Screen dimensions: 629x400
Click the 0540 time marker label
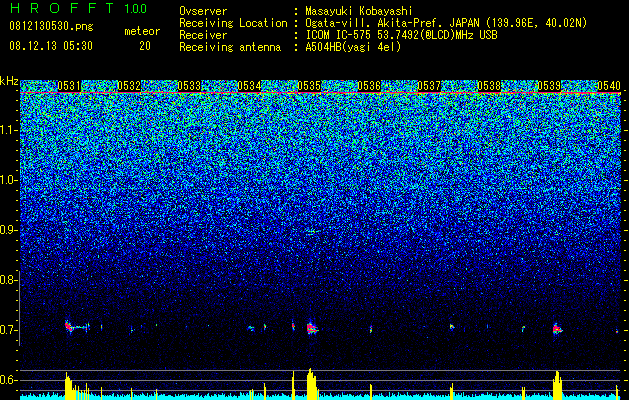[x=609, y=86]
